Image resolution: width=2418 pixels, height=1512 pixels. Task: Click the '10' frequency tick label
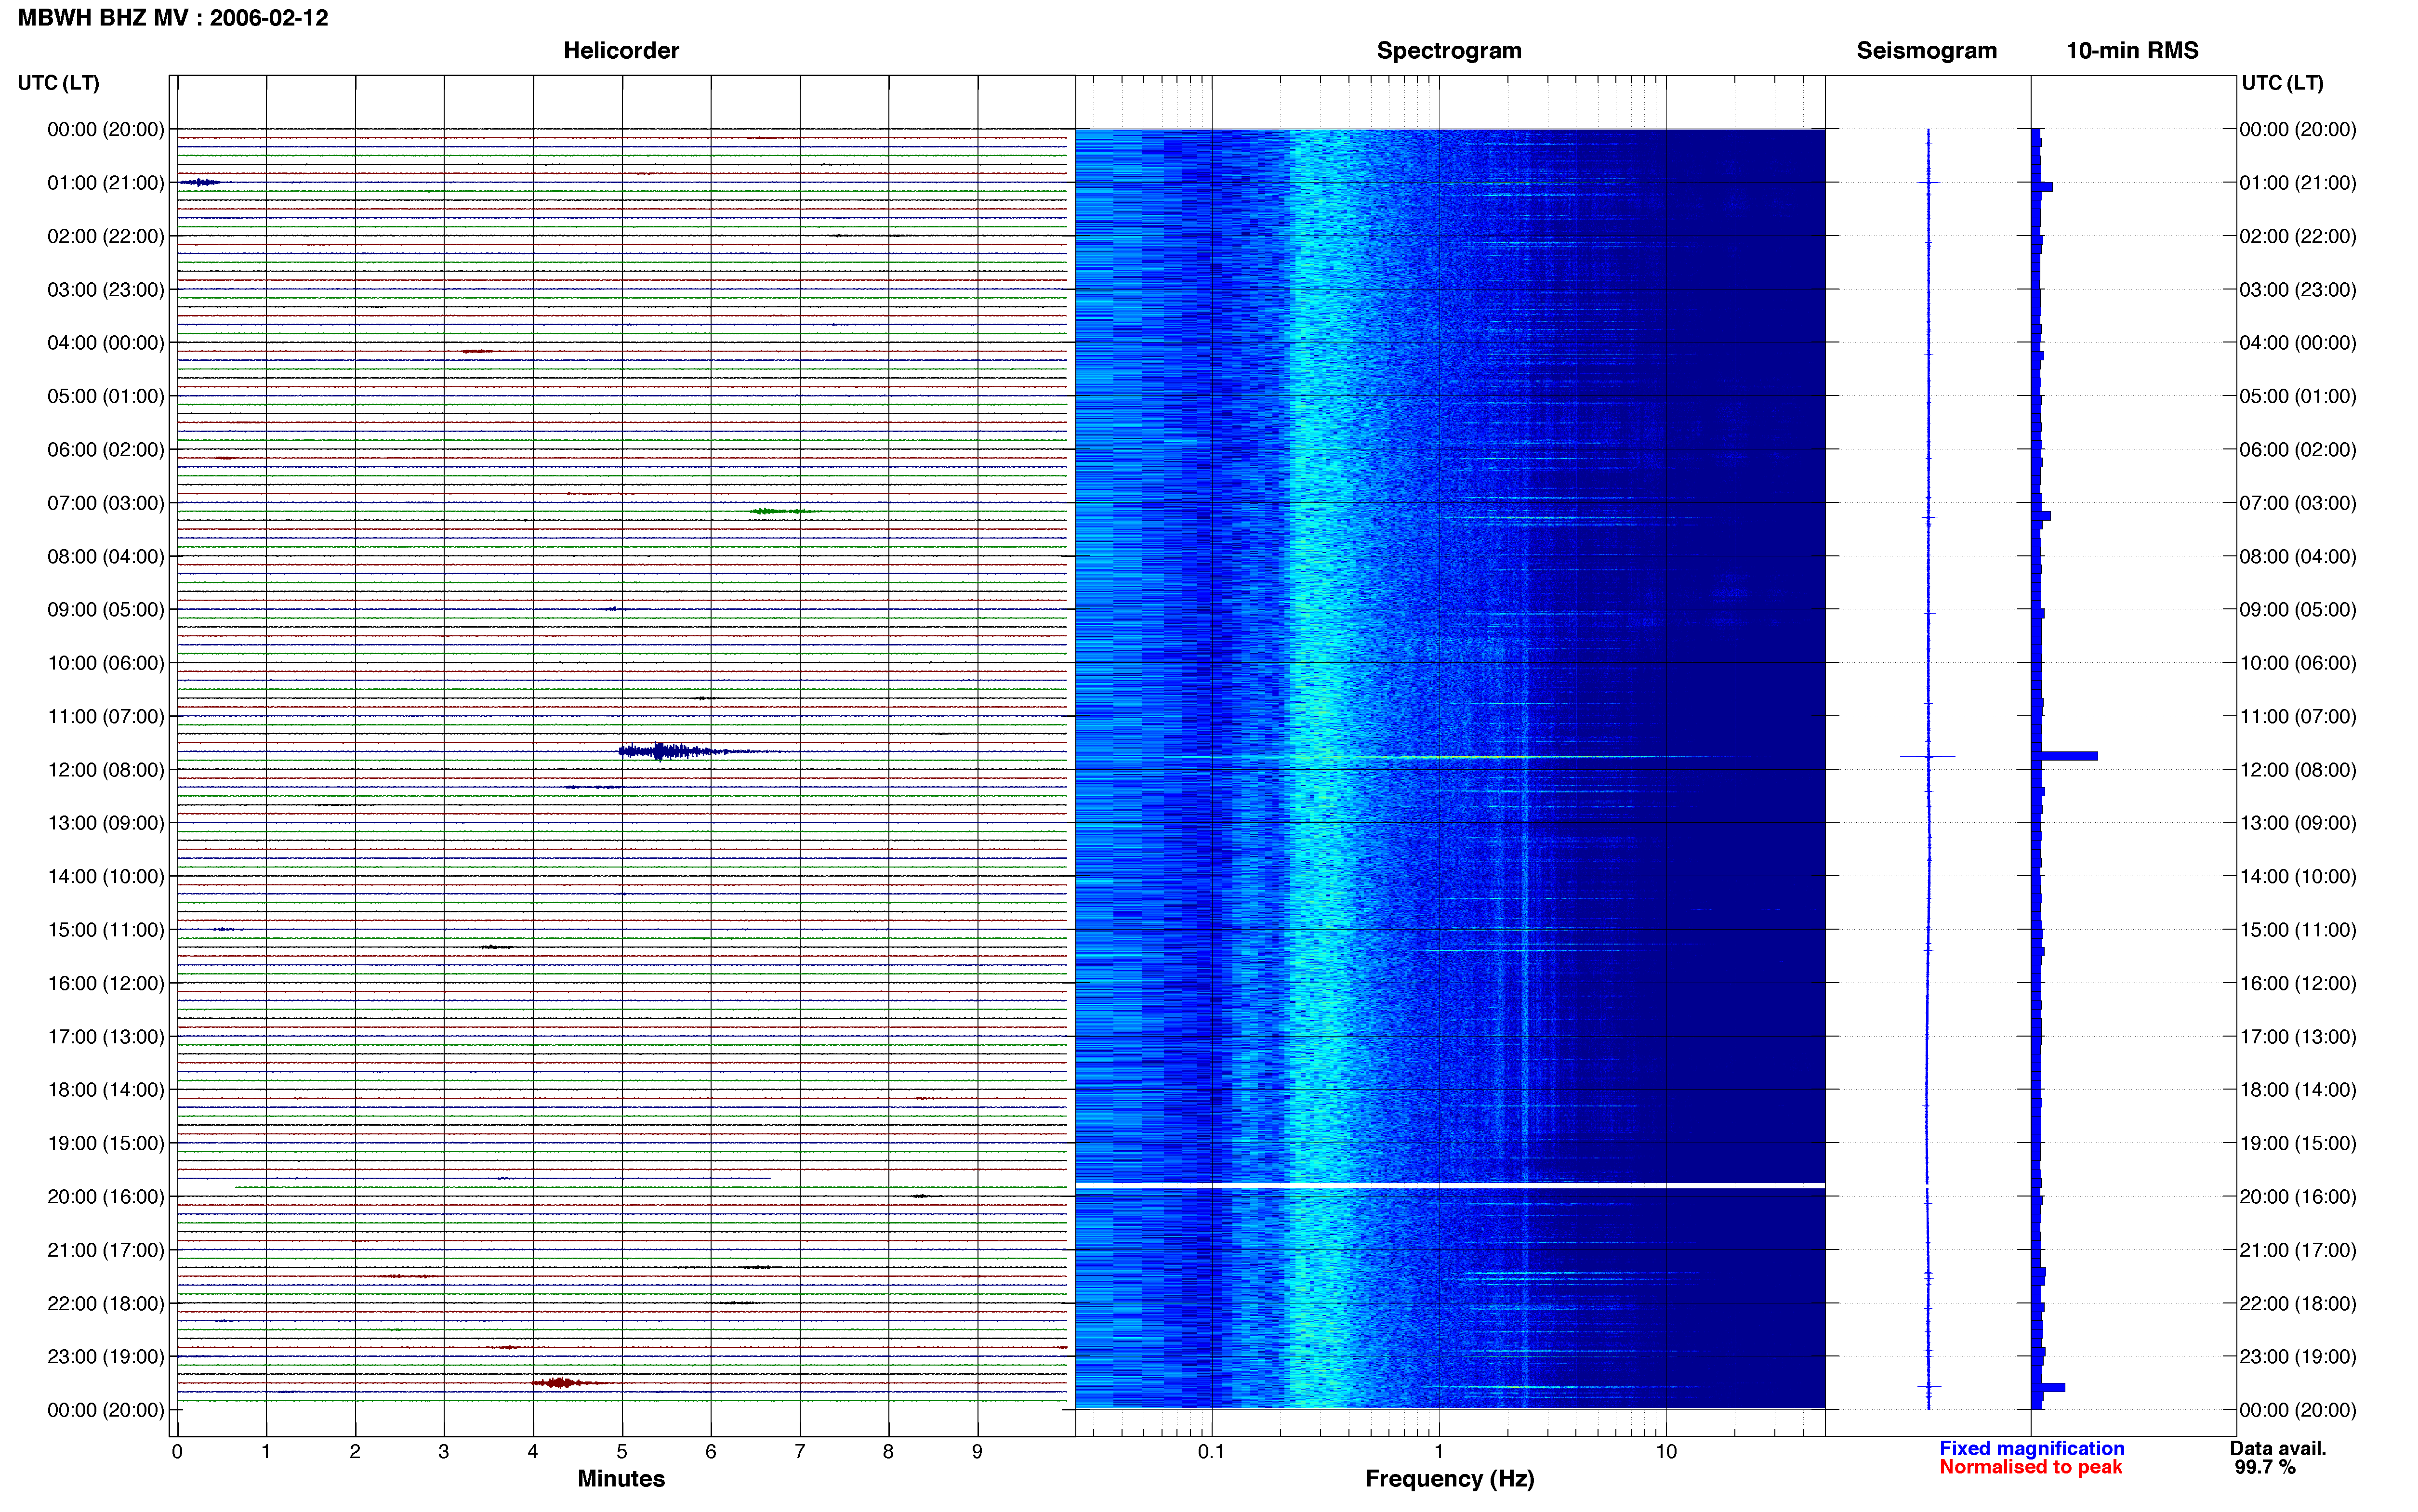1665,1451
